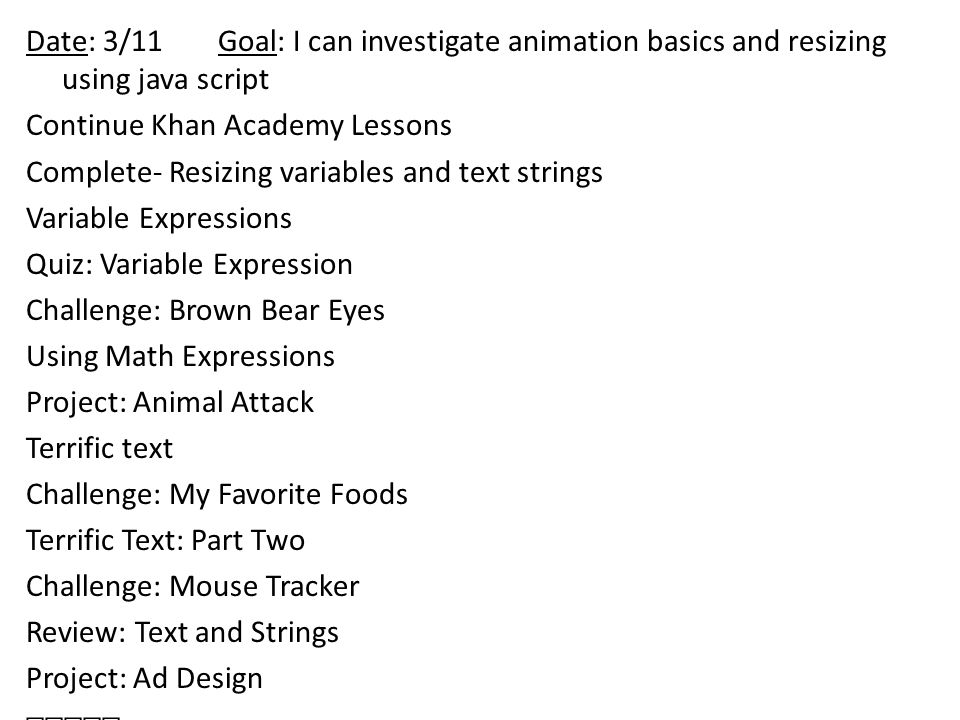Viewport: 960px width, 720px height.
Task: Click "Project: Animal Attack" text
Action: (170, 402)
